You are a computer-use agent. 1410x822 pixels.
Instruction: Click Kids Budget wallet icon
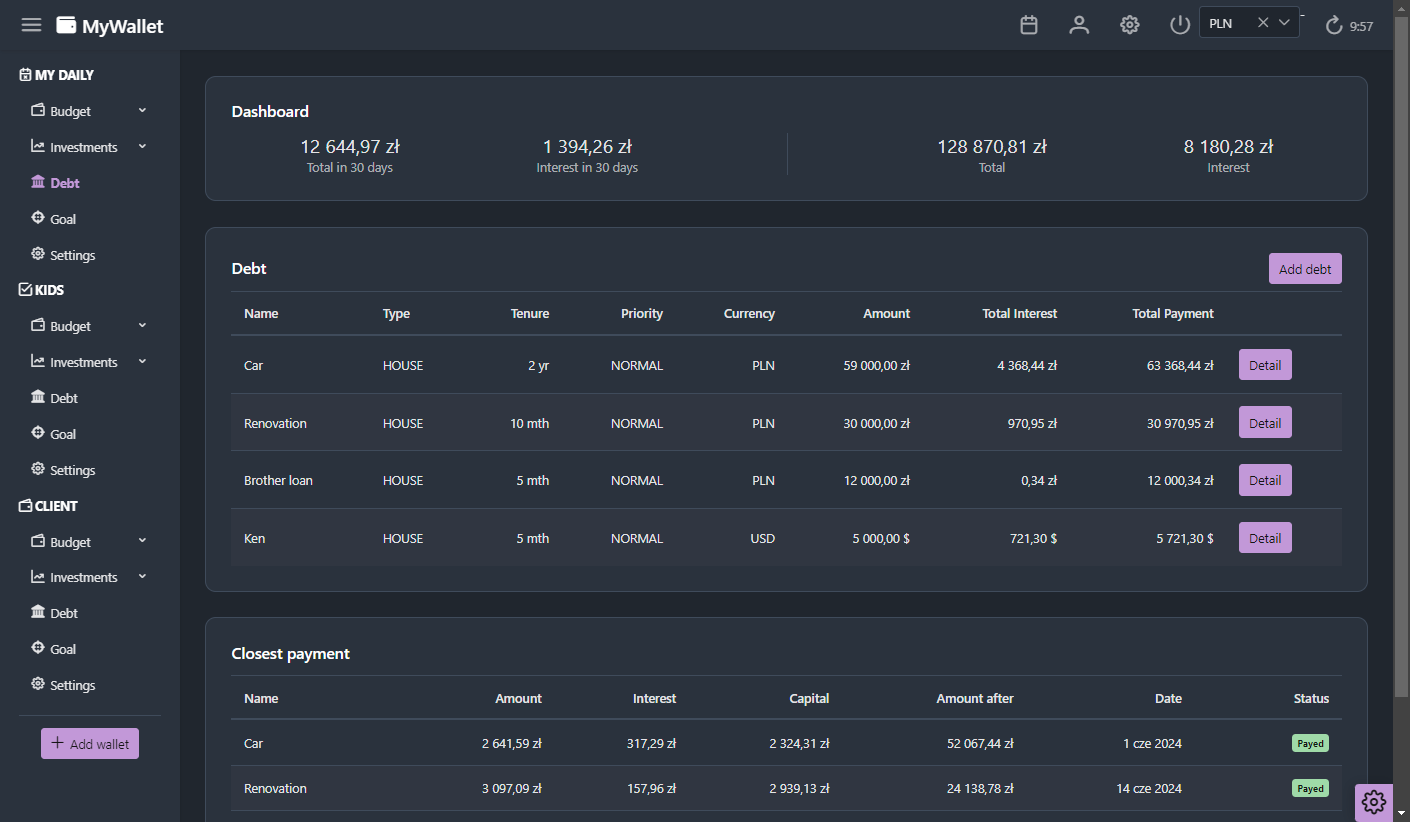(38, 326)
